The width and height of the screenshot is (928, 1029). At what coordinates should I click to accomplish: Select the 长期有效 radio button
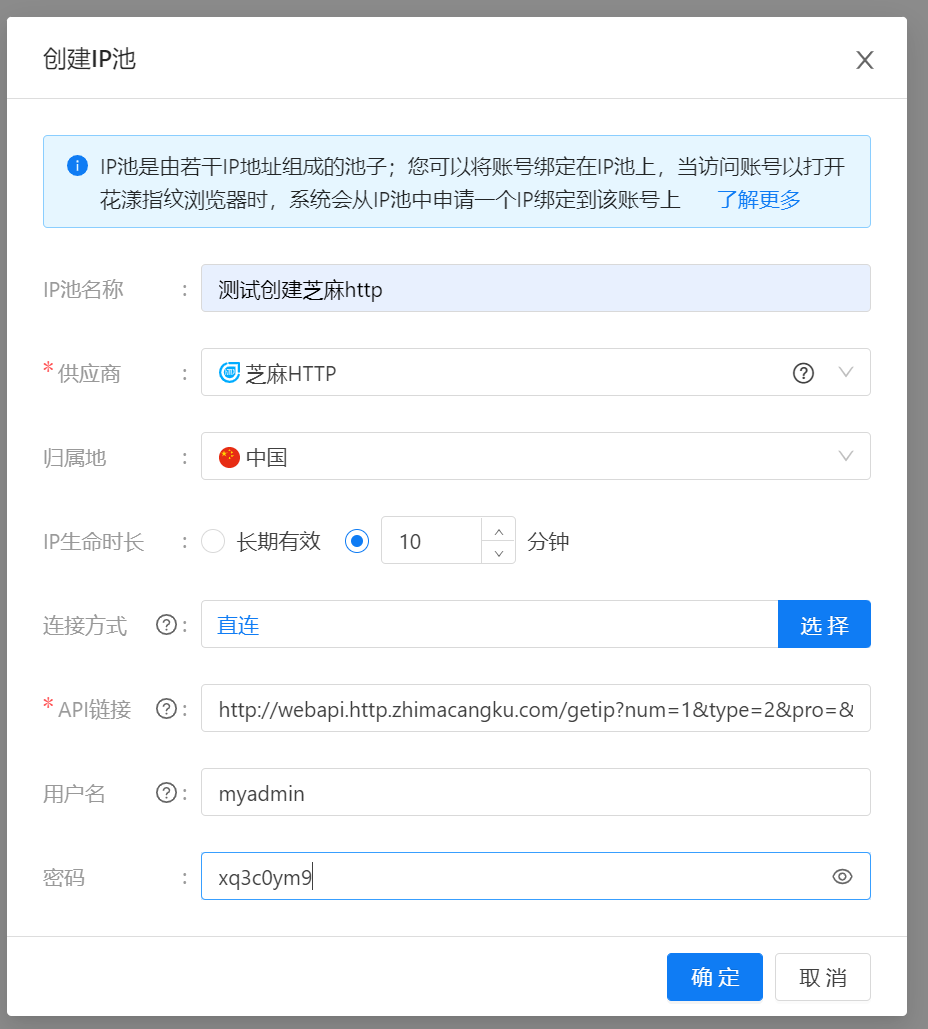213,541
